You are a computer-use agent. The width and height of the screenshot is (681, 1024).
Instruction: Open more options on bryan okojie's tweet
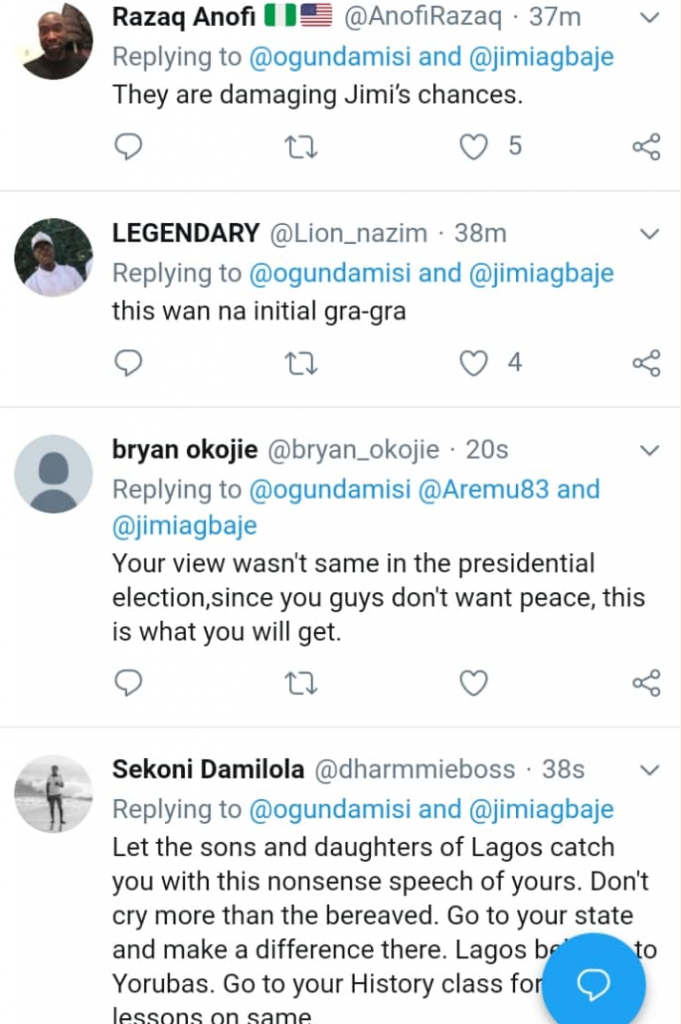[649, 450]
